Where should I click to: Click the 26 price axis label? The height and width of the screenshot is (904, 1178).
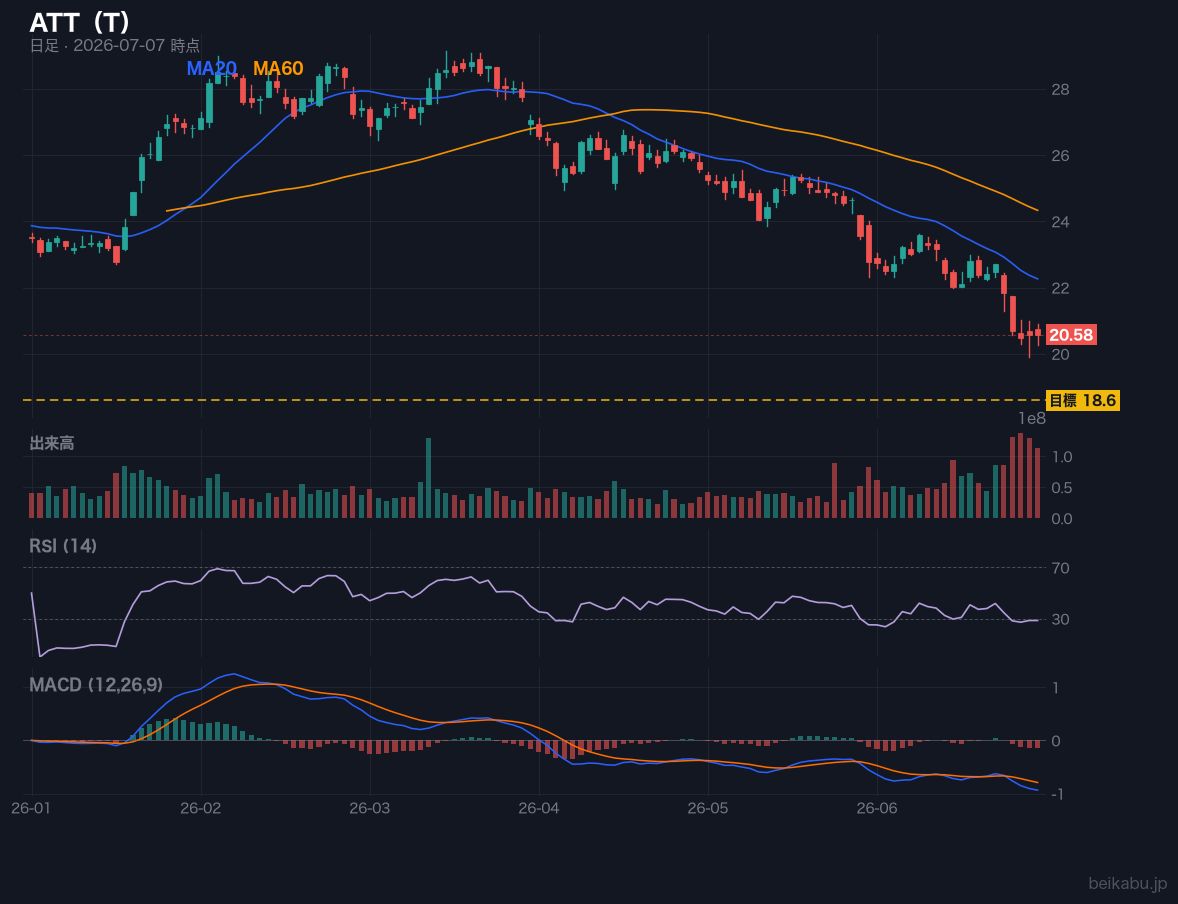(x=1060, y=156)
